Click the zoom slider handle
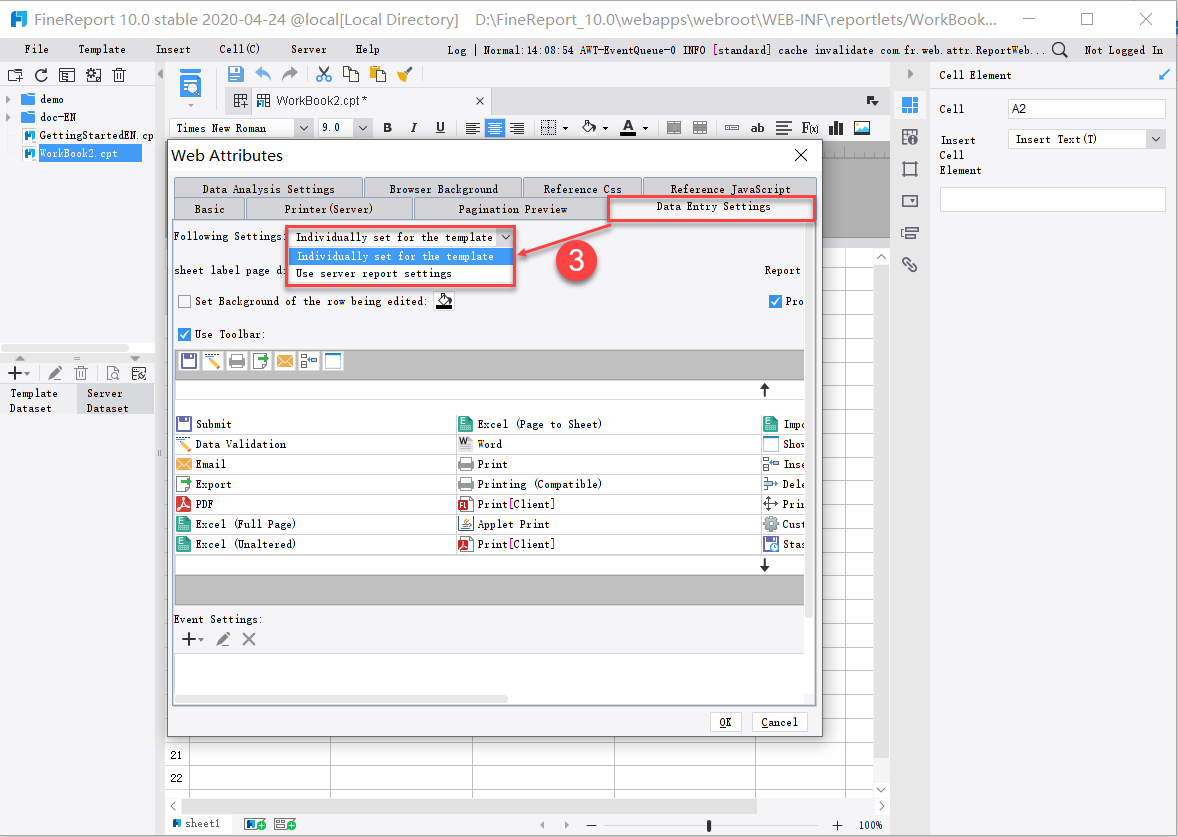 (x=708, y=825)
